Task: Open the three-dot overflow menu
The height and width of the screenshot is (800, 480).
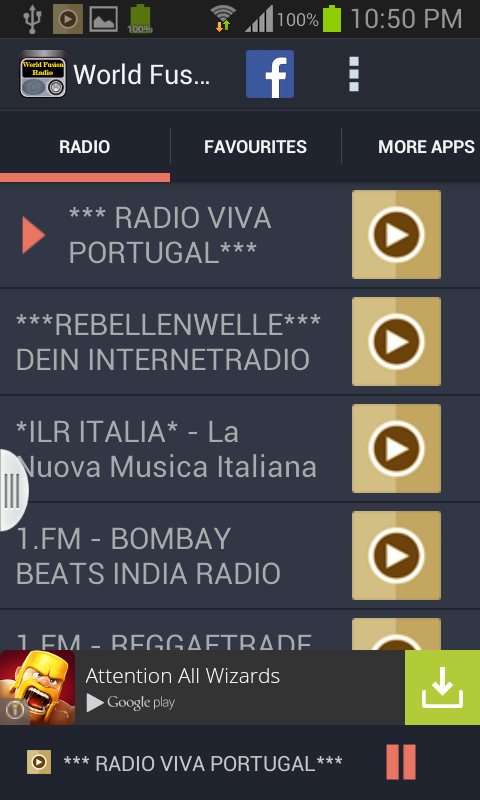Action: coord(353,74)
